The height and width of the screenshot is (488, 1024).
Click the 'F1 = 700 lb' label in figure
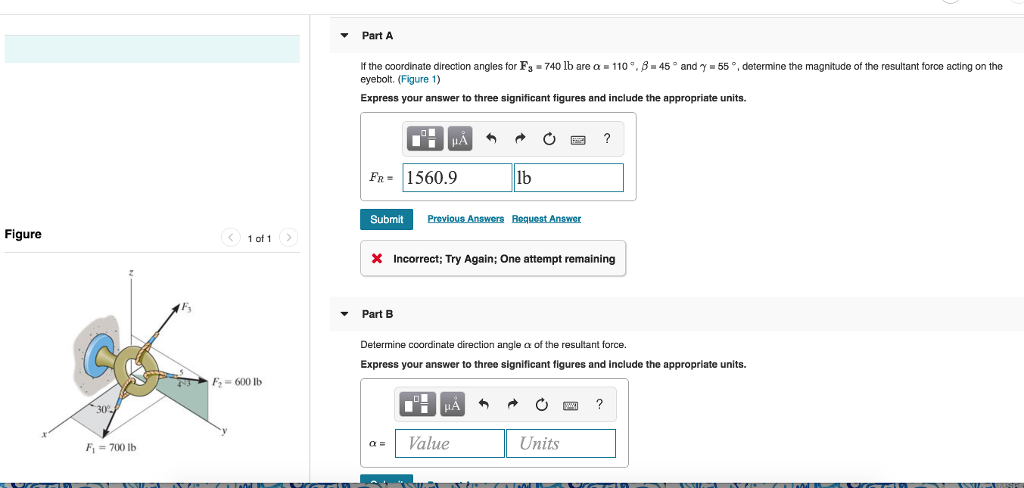tap(111, 447)
